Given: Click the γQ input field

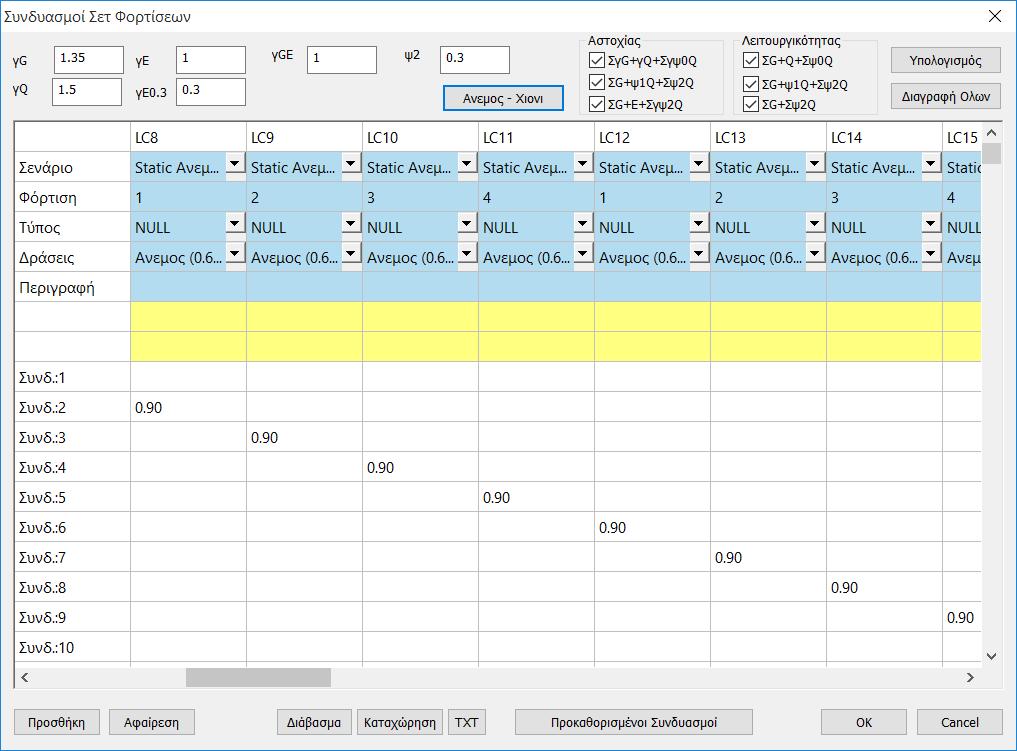Looking at the screenshot, I should [x=87, y=91].
